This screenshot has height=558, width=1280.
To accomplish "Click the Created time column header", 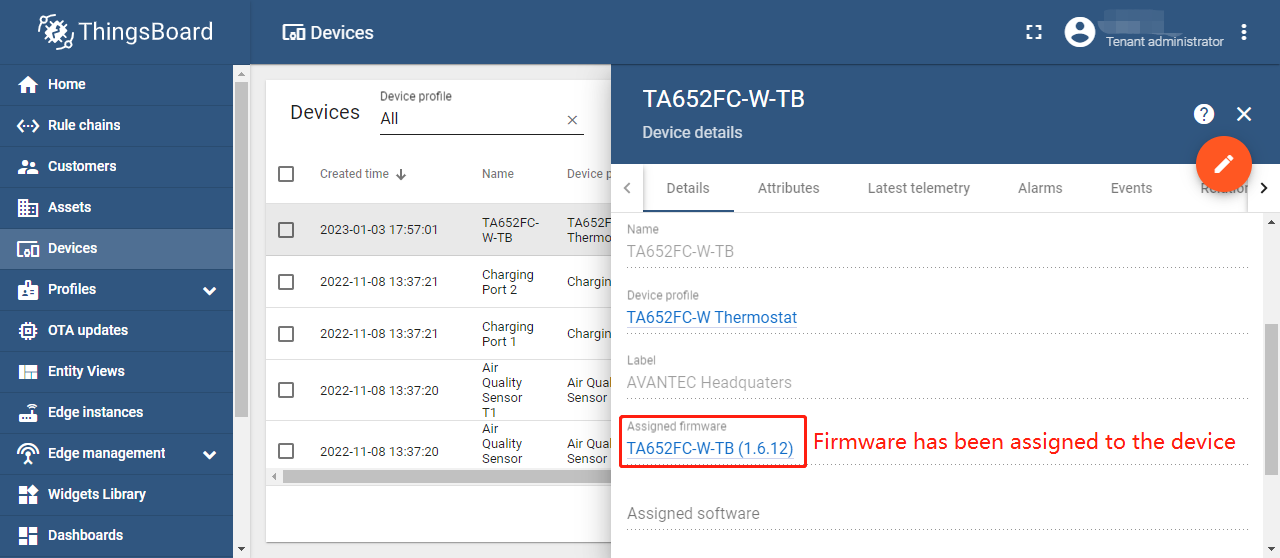I will [x=354, y=174].
